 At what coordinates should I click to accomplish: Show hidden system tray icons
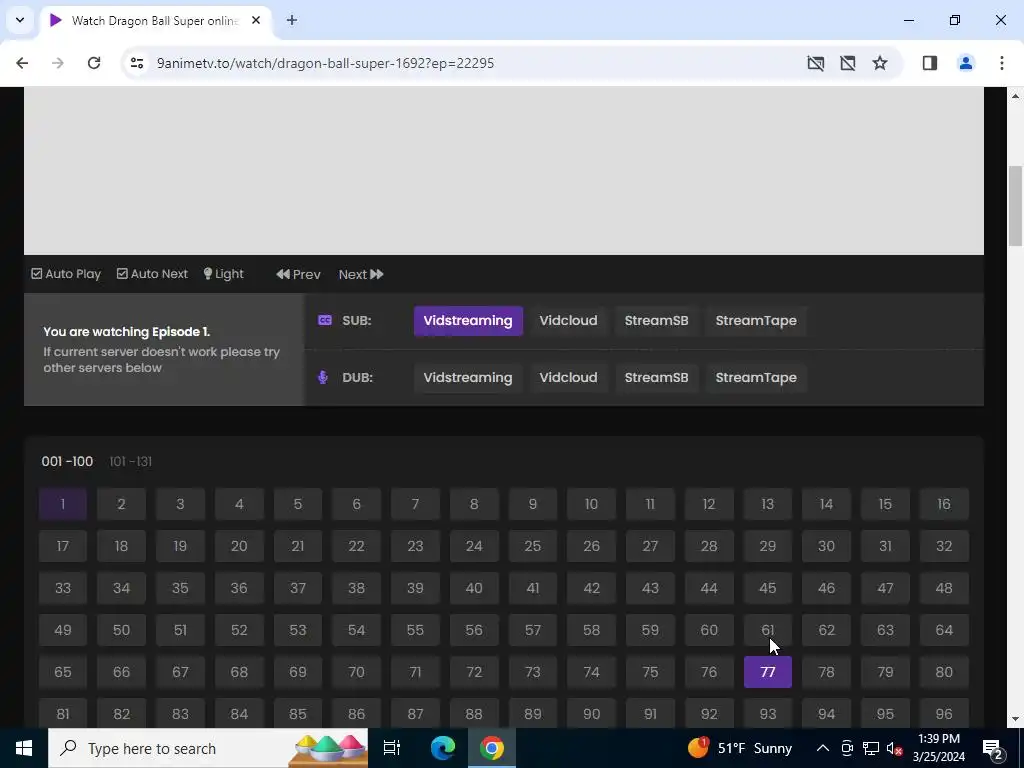pos(823,748)
